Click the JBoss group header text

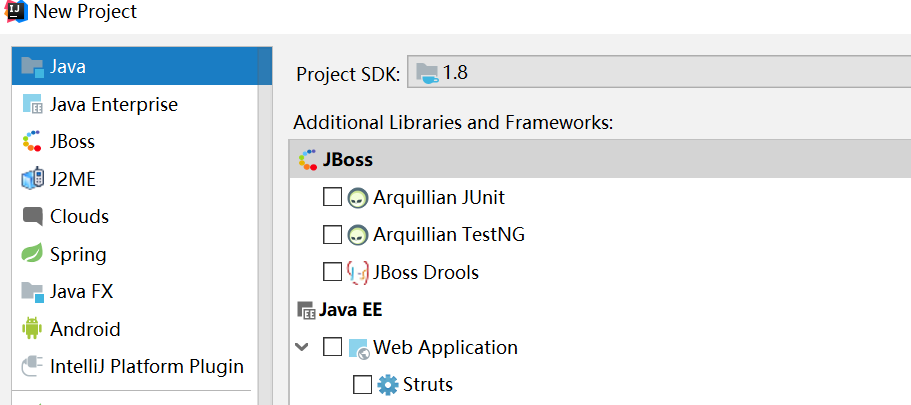(x=347, y=160)
